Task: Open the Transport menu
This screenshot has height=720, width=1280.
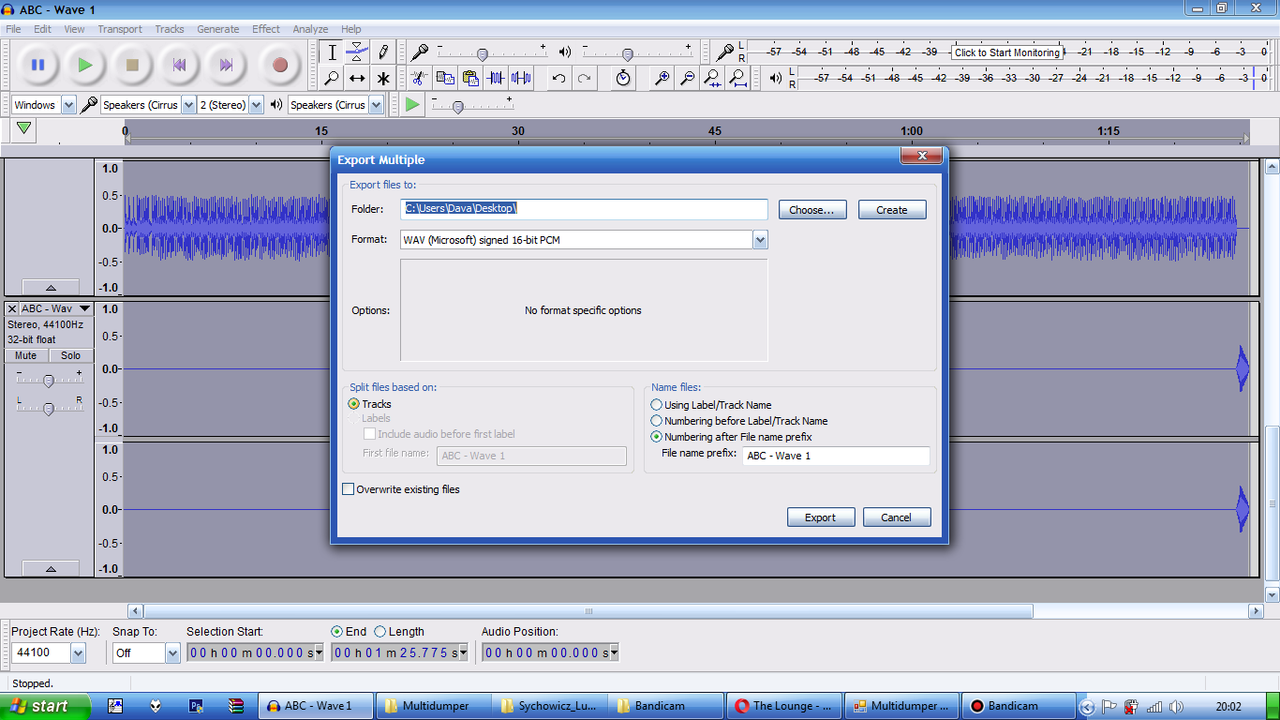Action: (x=120, y=29)
